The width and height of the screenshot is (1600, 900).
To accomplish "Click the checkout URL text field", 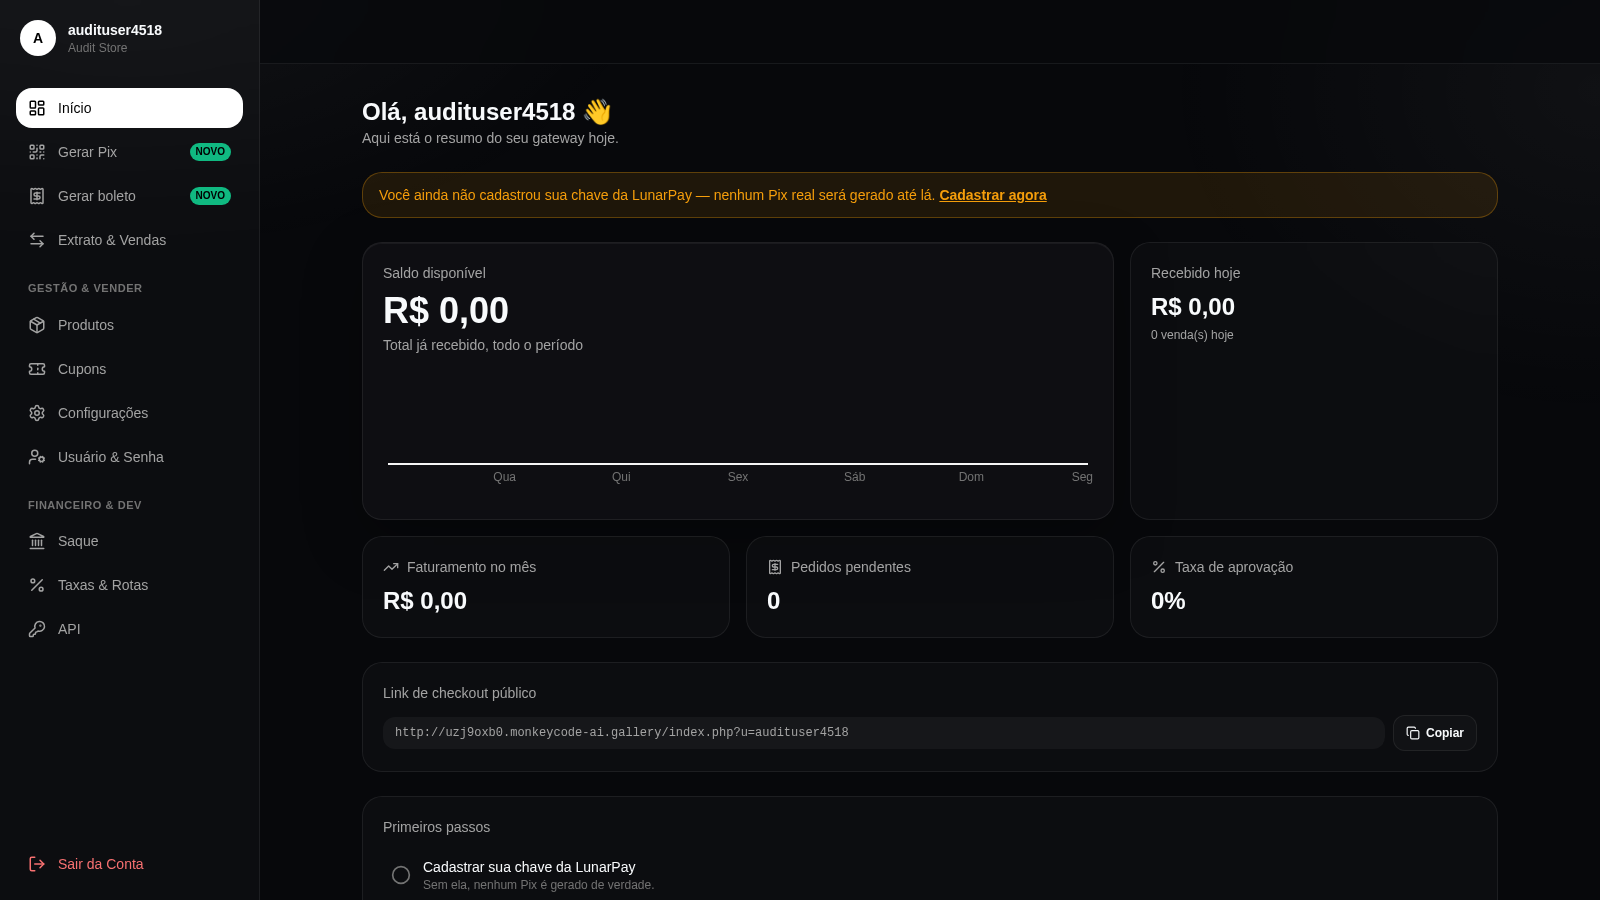I will [x=884, y=733].
